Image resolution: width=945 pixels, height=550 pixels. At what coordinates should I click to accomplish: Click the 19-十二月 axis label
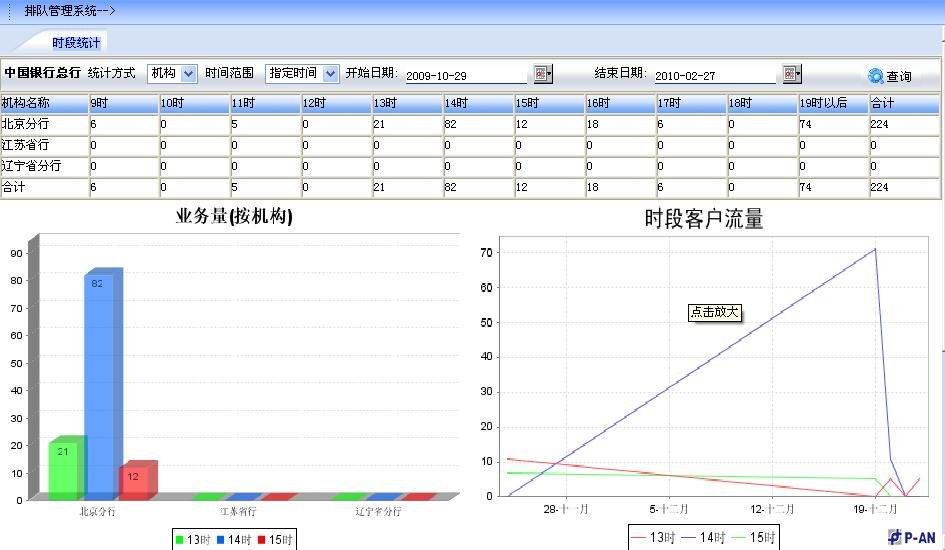click(x=875, y=509)
